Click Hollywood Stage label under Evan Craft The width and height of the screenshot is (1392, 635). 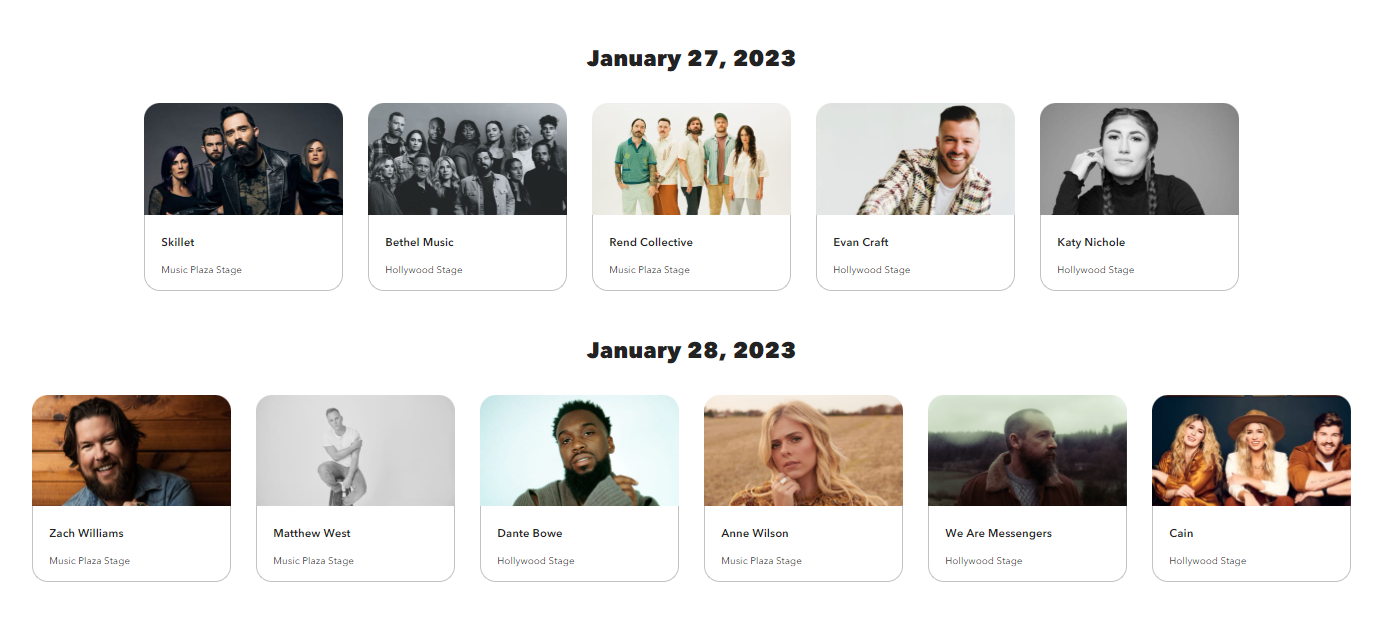[872, 270]
